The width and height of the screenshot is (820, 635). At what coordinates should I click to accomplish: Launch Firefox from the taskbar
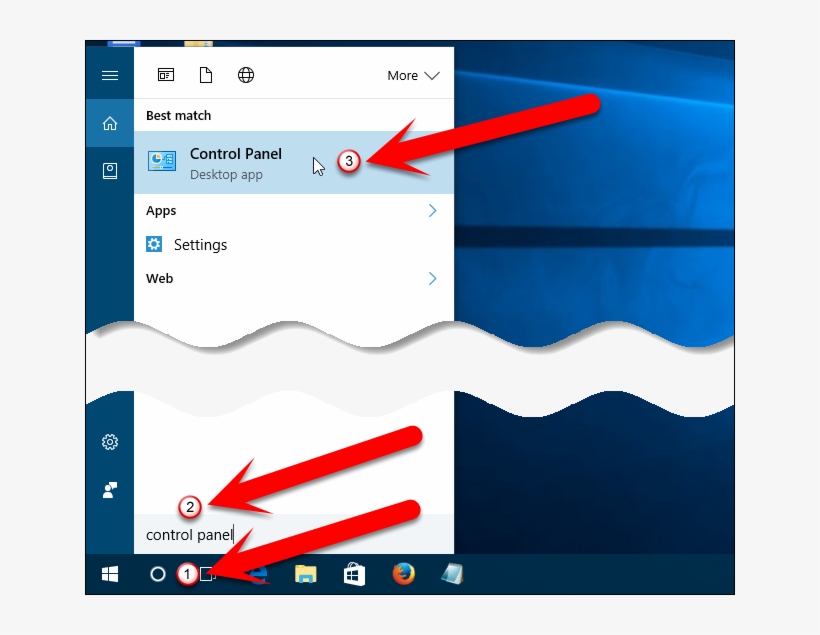[x=403, y=574]
